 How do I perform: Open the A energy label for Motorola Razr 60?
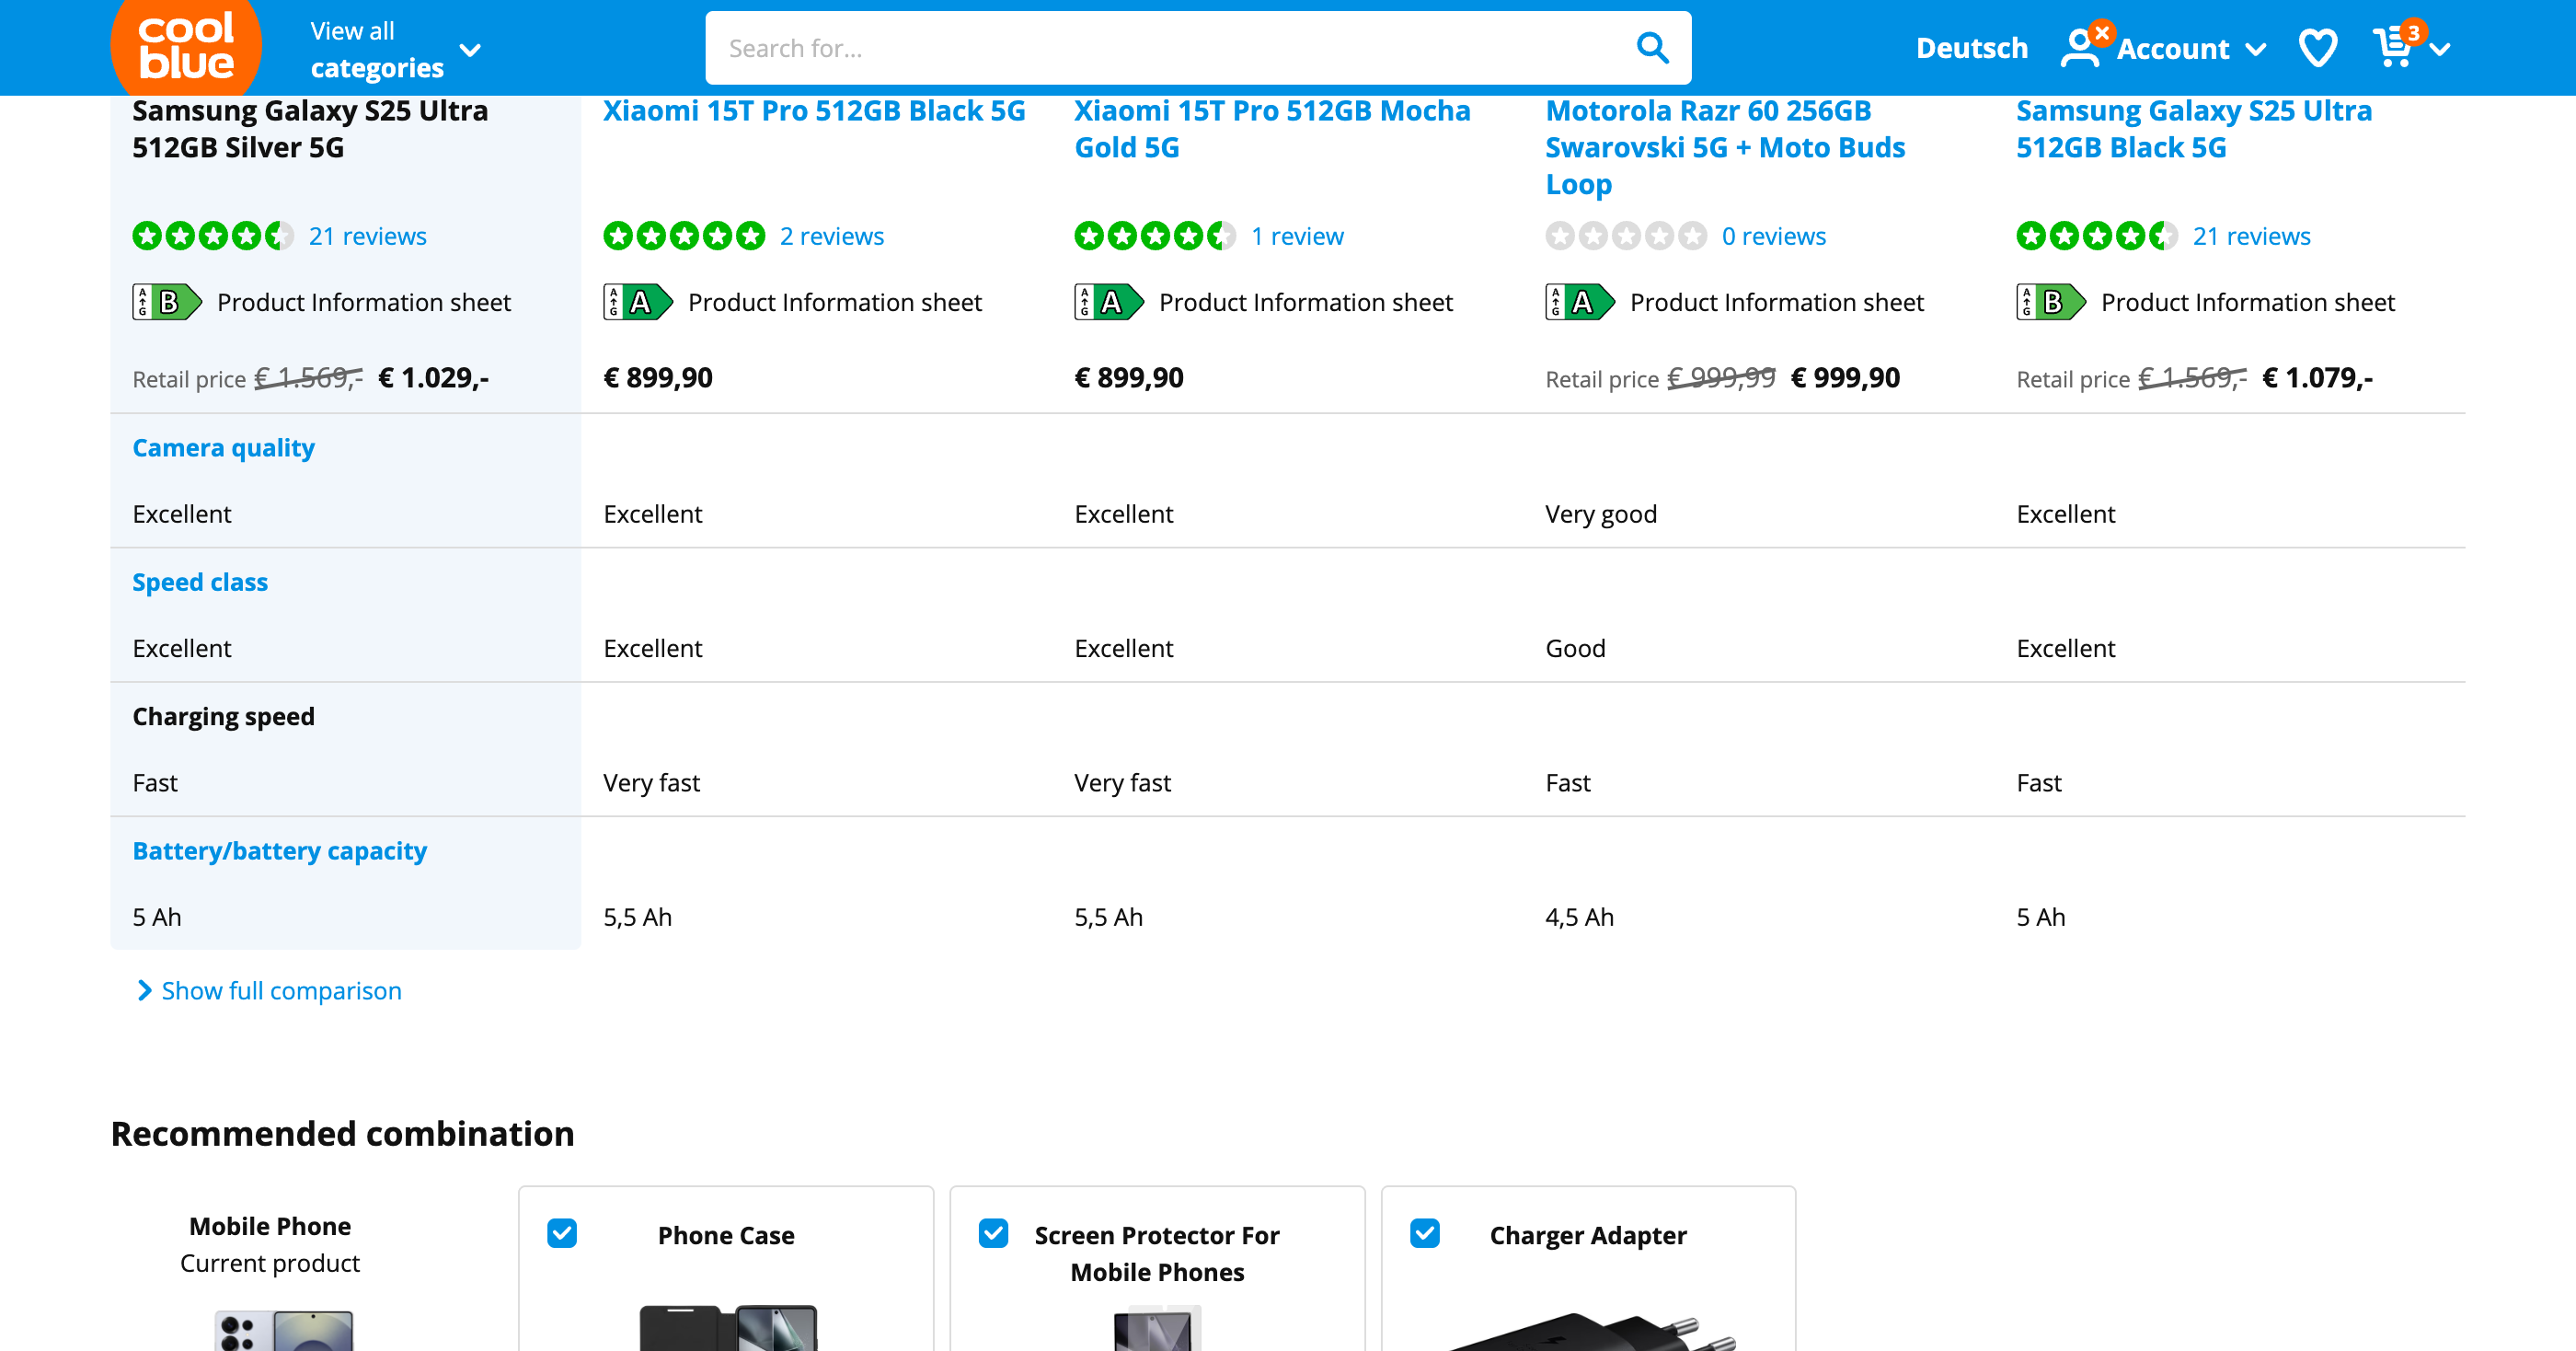[1580, 302]
